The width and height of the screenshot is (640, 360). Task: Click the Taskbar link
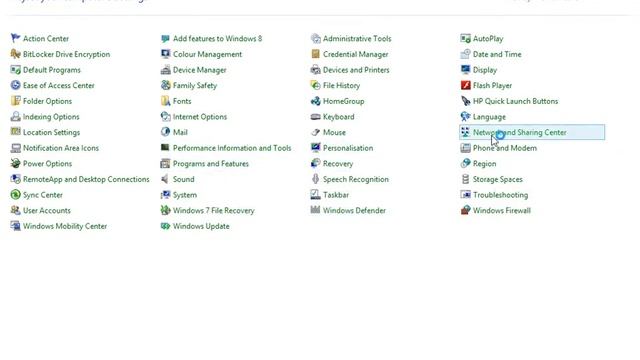(x=336, y=195)
